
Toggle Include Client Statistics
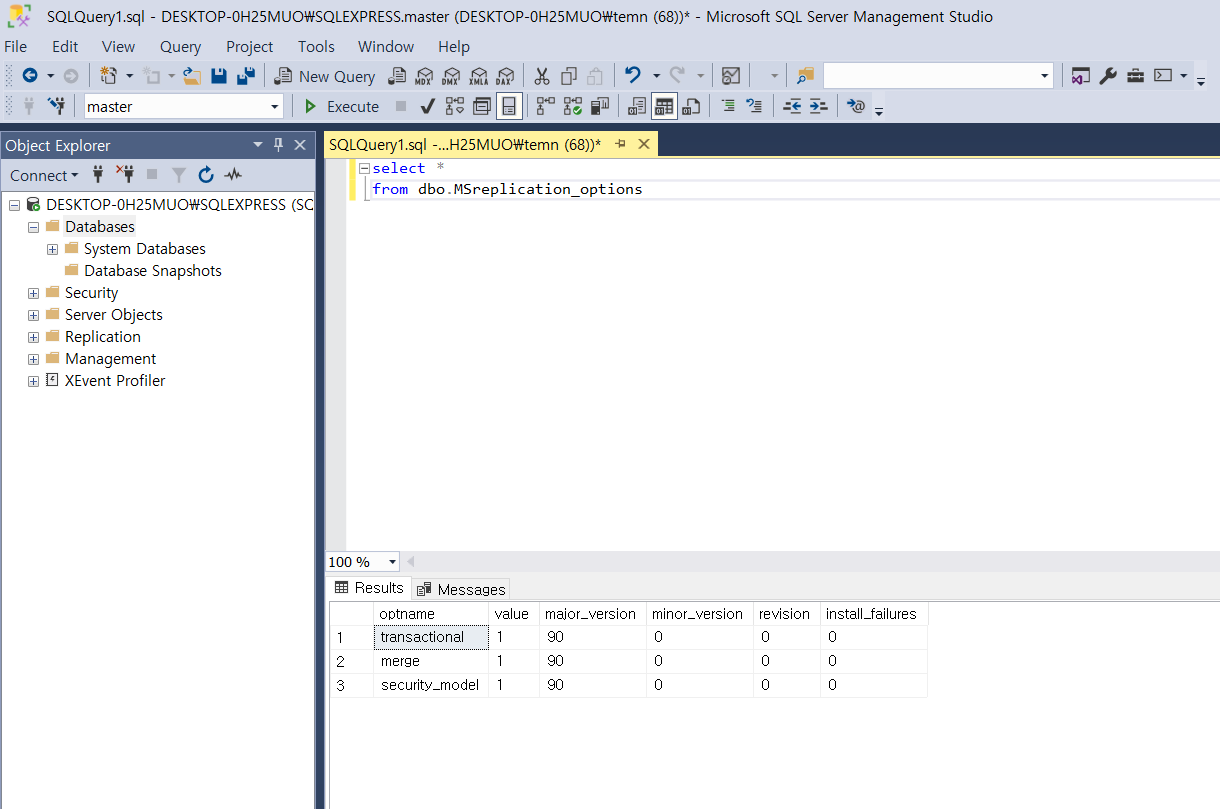click(600, 106)
